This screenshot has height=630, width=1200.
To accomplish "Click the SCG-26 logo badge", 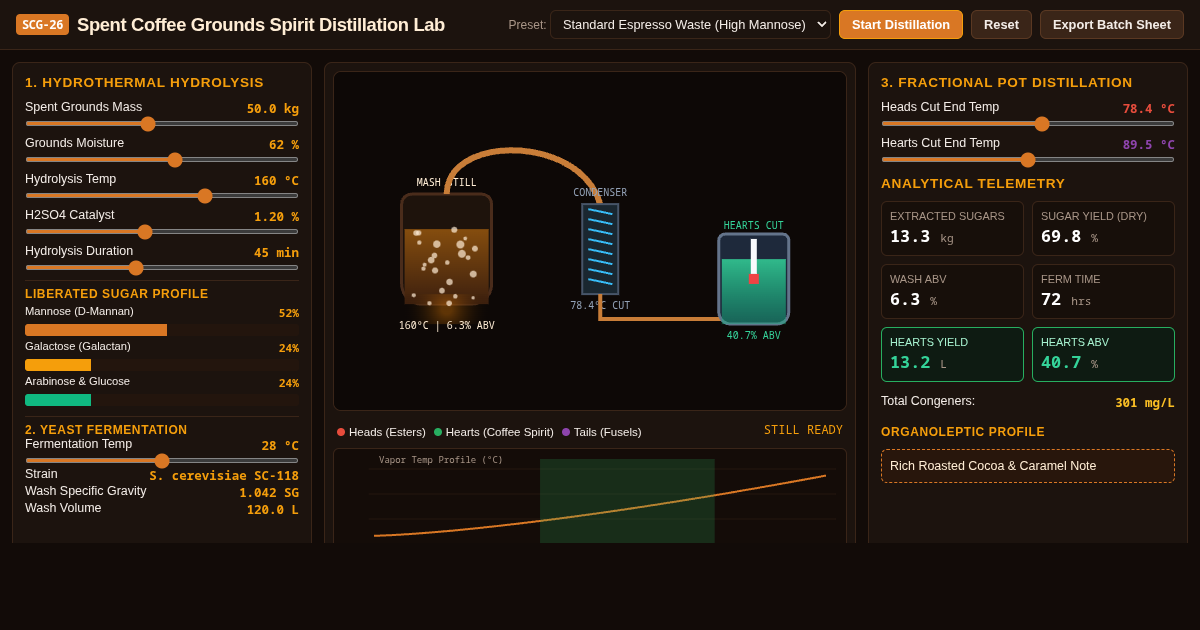I will (42, 25).
